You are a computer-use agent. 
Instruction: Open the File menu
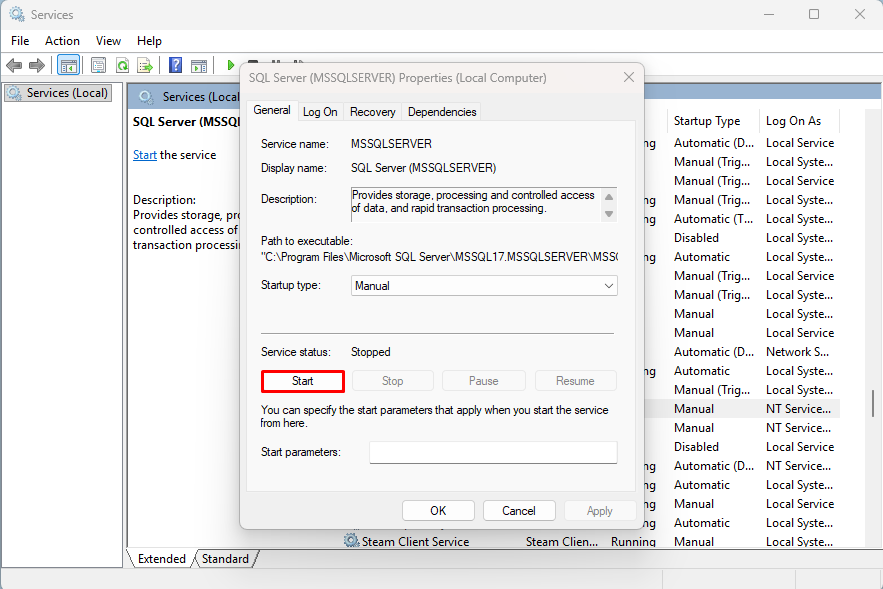pyautogui.click(x=20, y=41)
